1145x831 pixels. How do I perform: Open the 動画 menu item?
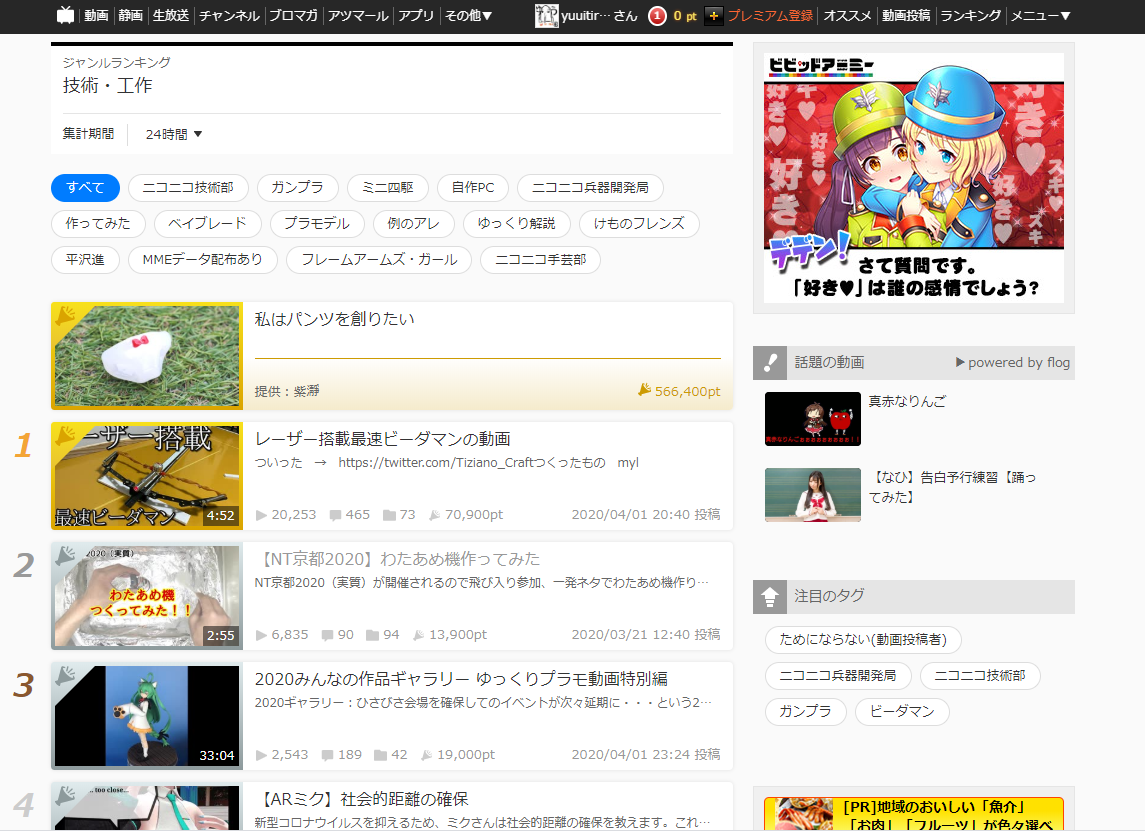[96, 15]
